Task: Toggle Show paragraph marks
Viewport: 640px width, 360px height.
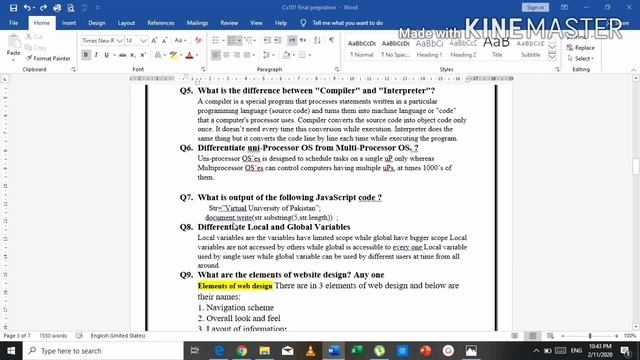Action: 331,40
